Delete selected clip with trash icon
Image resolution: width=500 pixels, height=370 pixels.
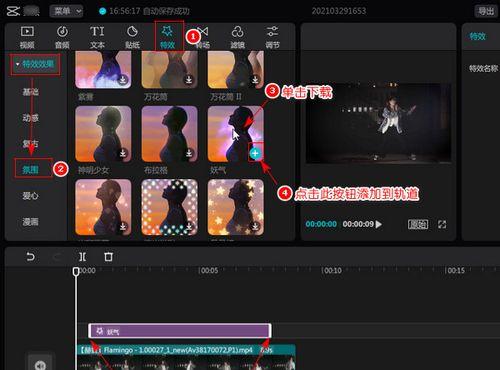(108, 257)
